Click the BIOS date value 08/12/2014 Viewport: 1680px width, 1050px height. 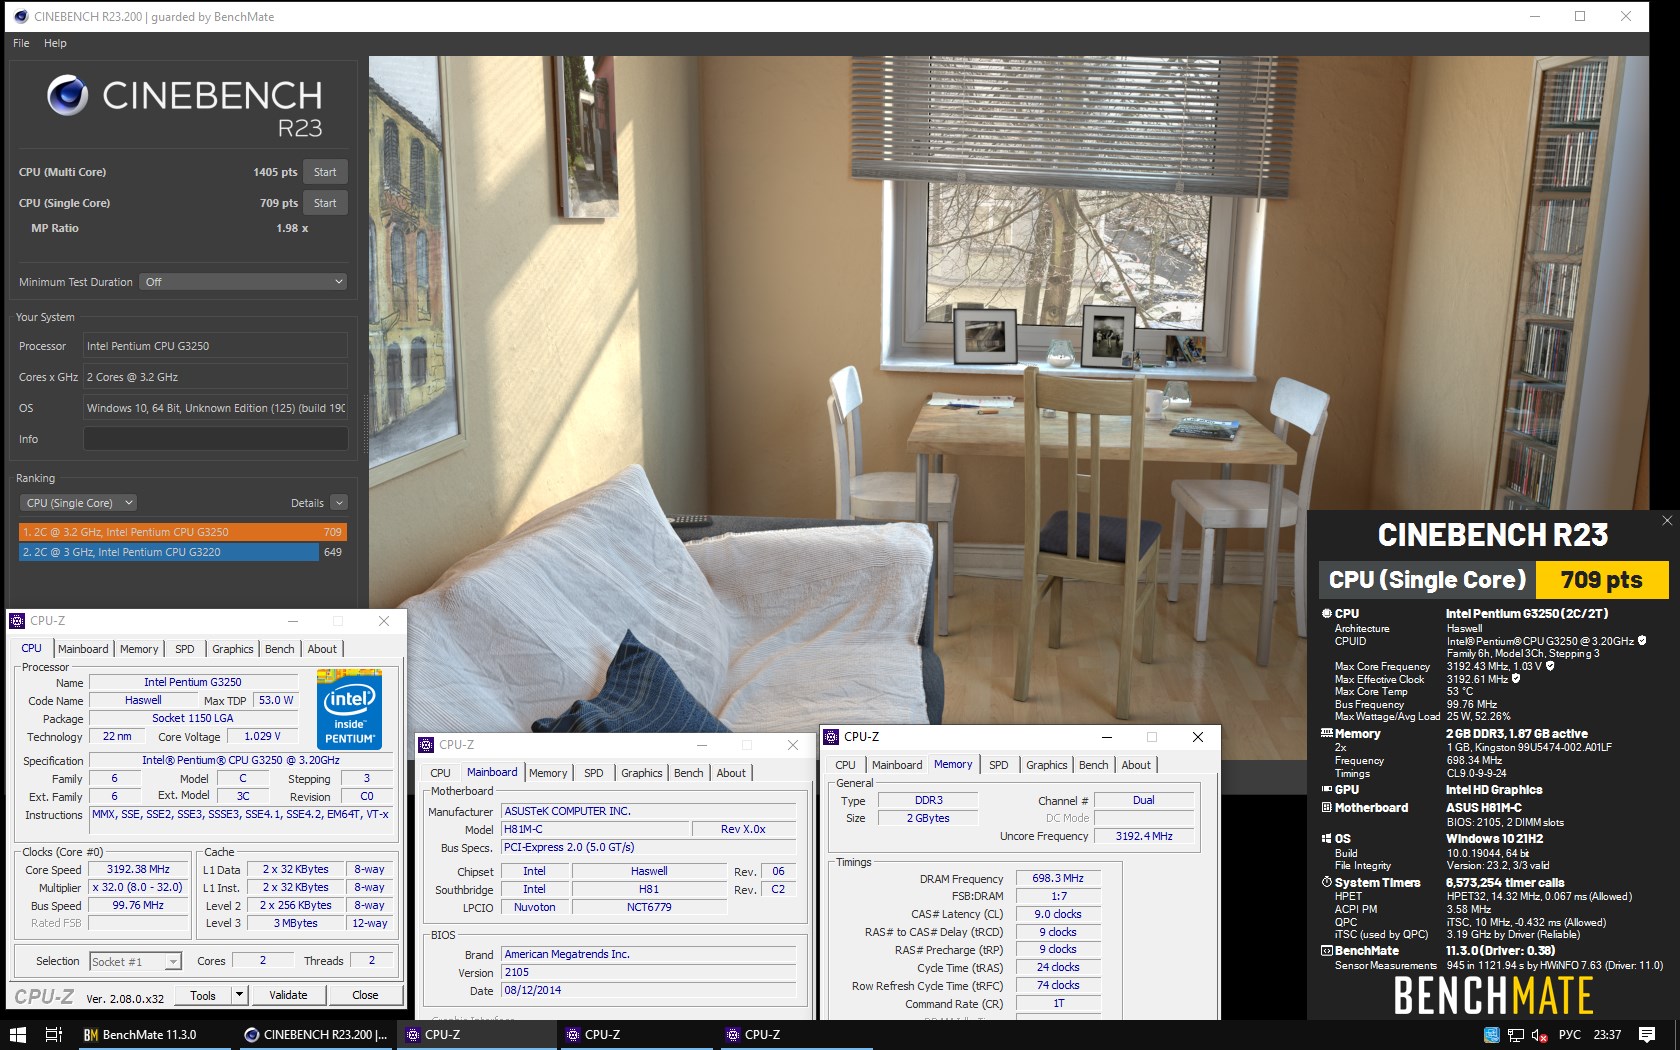[x=648, y=990]
